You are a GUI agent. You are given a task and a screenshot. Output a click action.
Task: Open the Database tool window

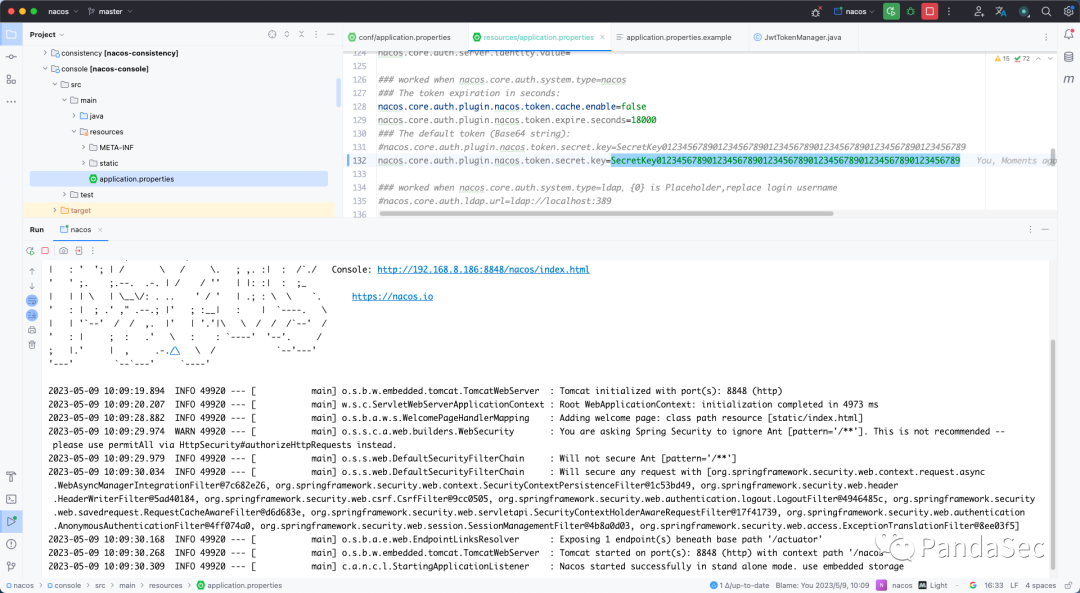[x=1068, y=59]
